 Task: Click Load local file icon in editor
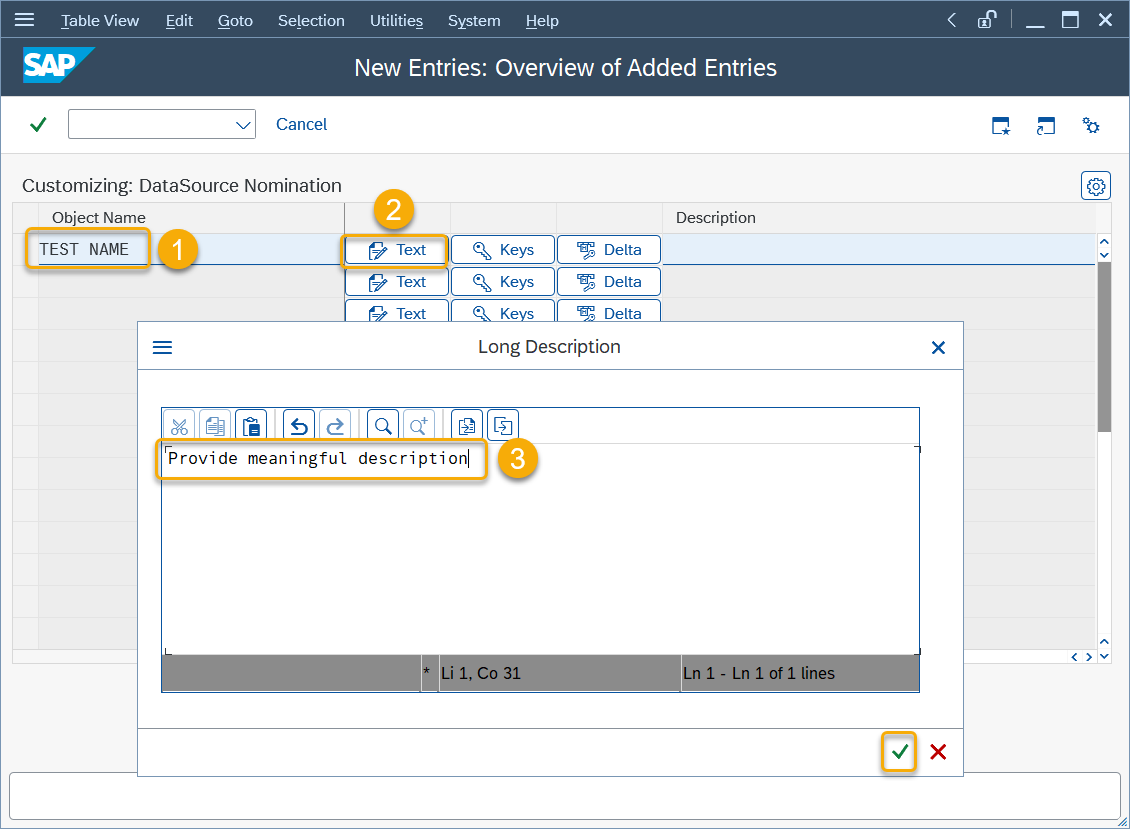coord(466,426)
